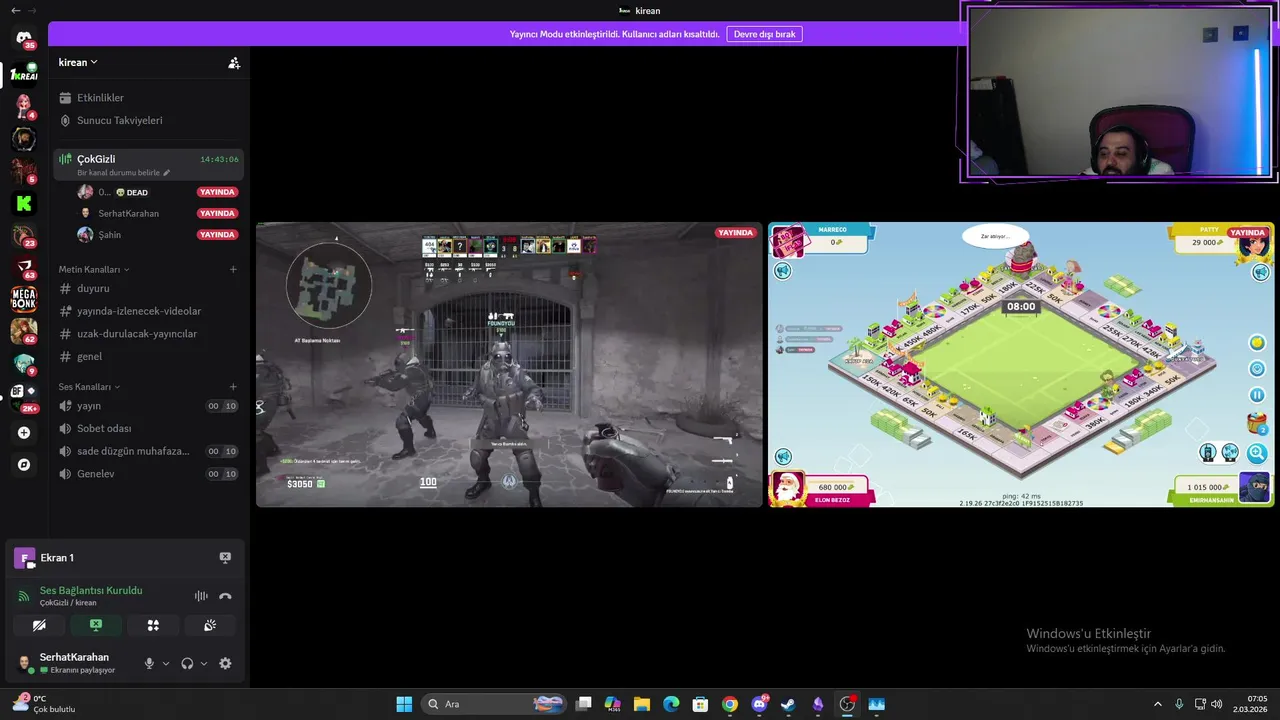Deafen with the headphones icon
This screenshot has height=720, width=1280.
[187, 663]
